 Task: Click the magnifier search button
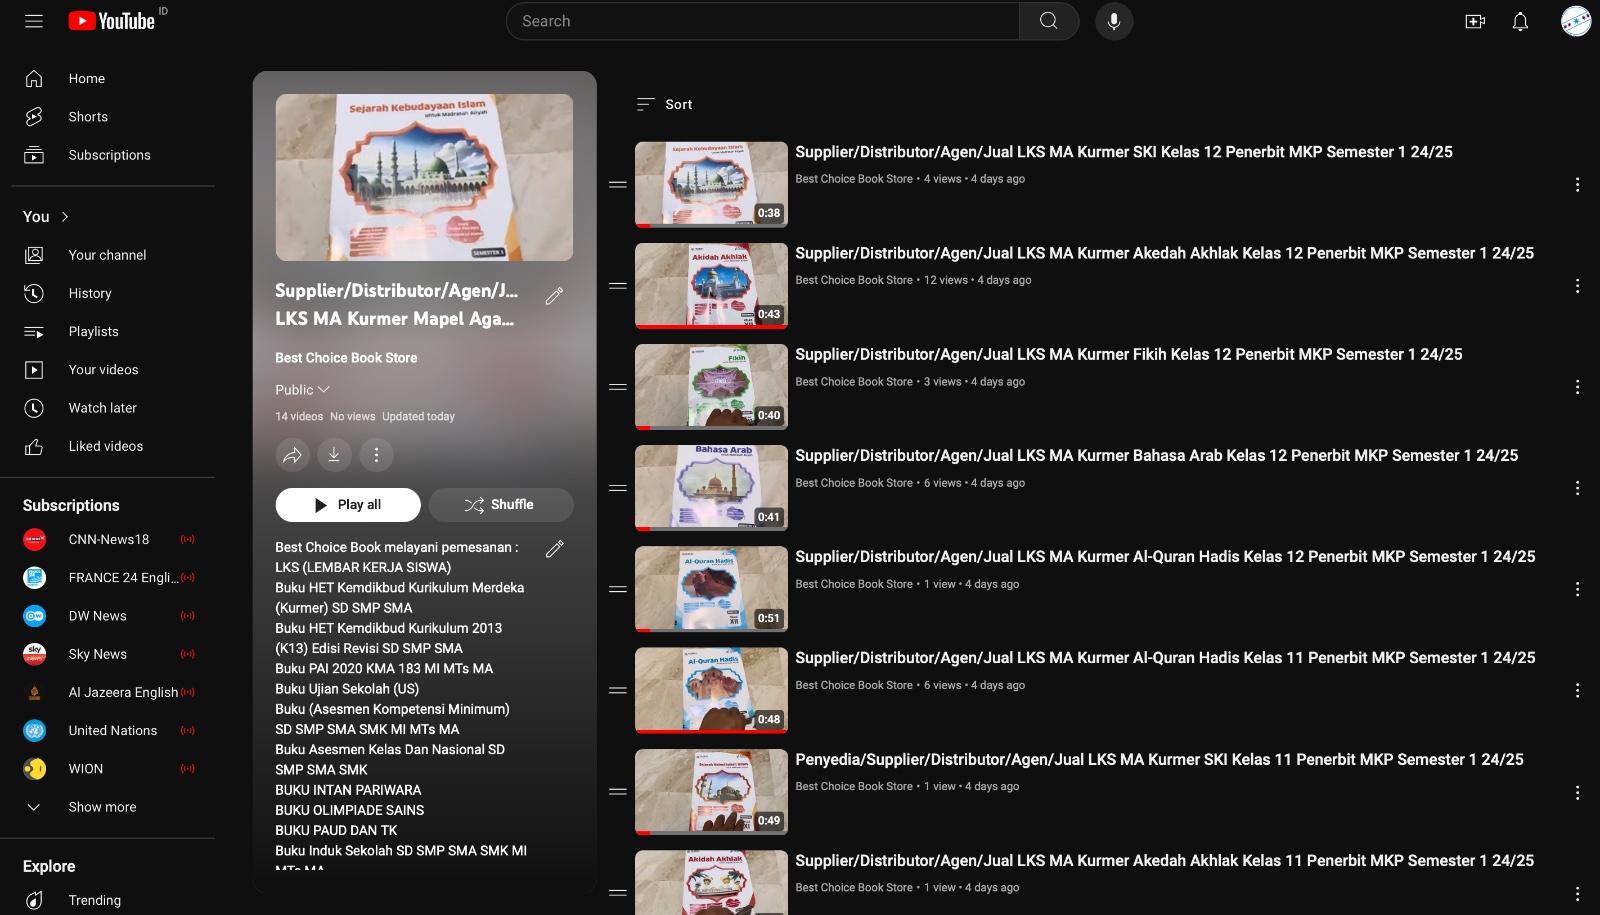[x=1048, y=21]
